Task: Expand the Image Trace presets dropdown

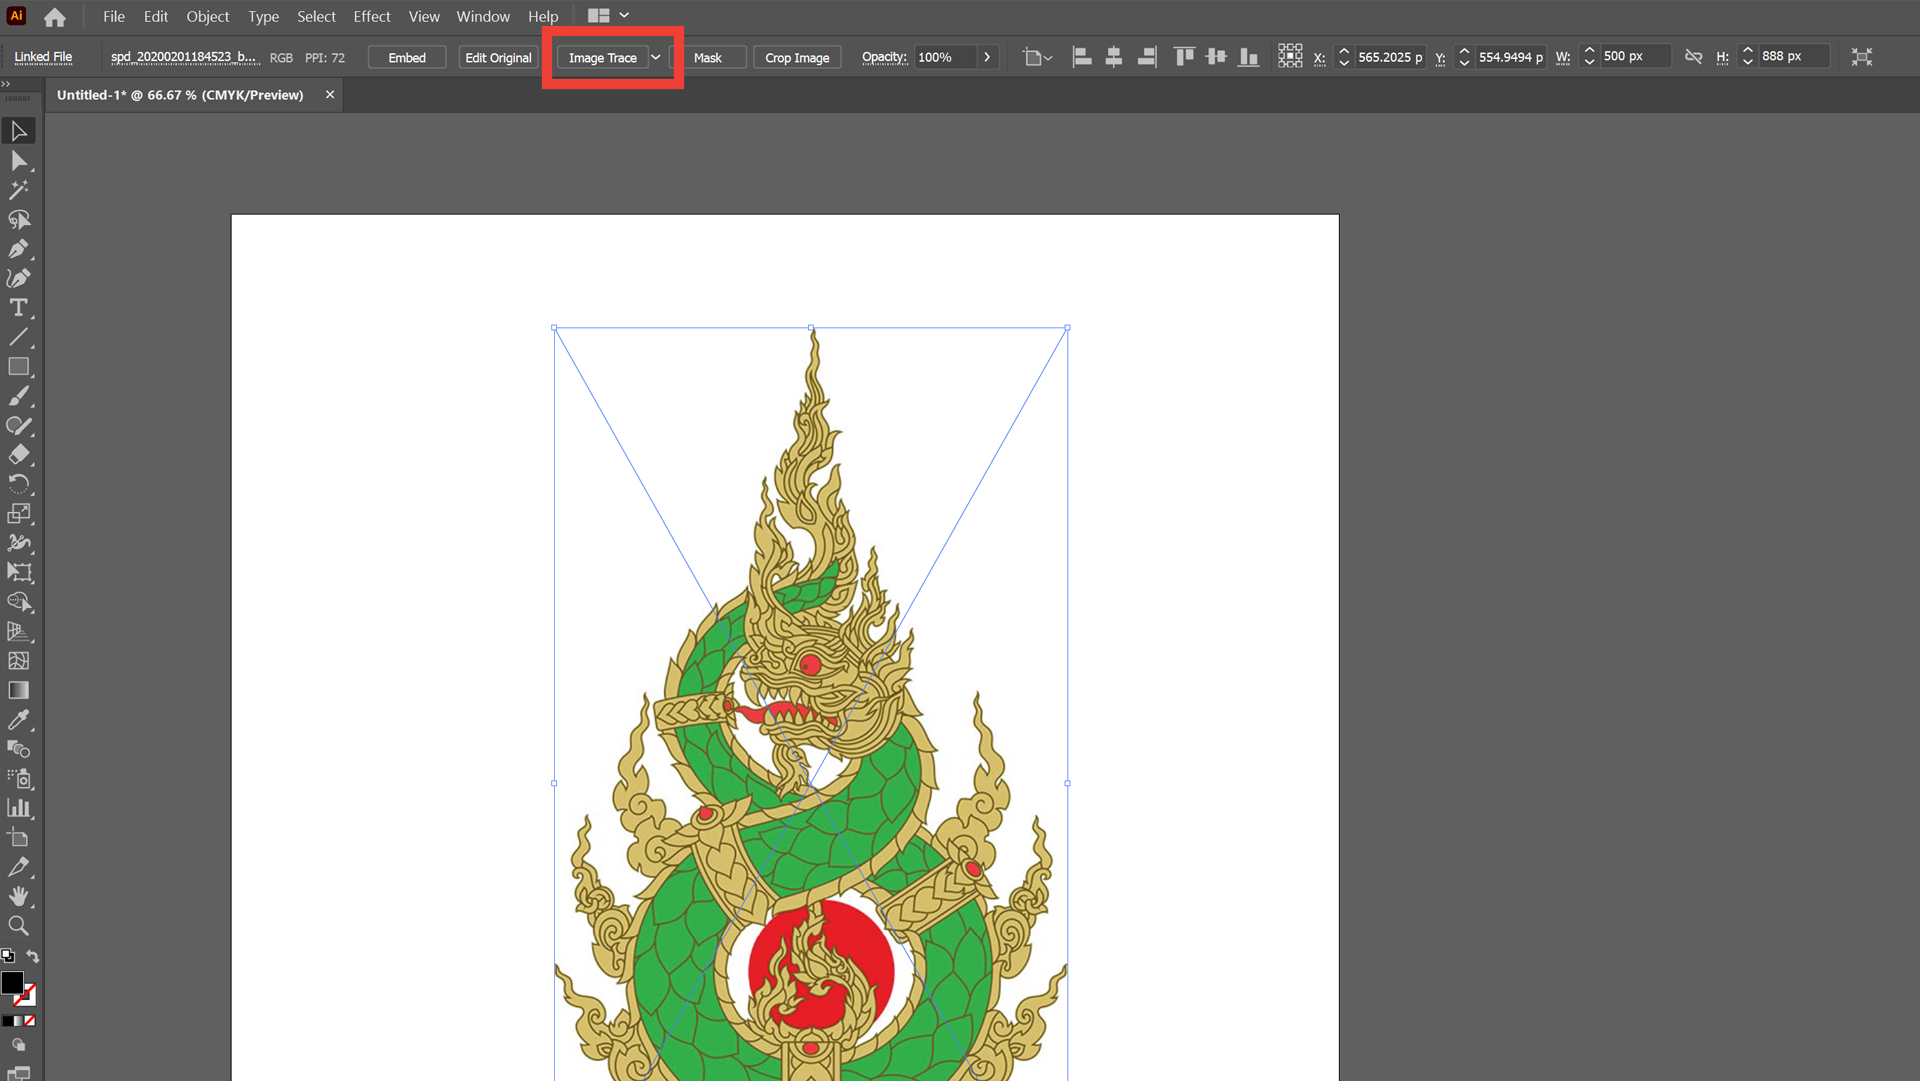Action: (x=656, y=57)
